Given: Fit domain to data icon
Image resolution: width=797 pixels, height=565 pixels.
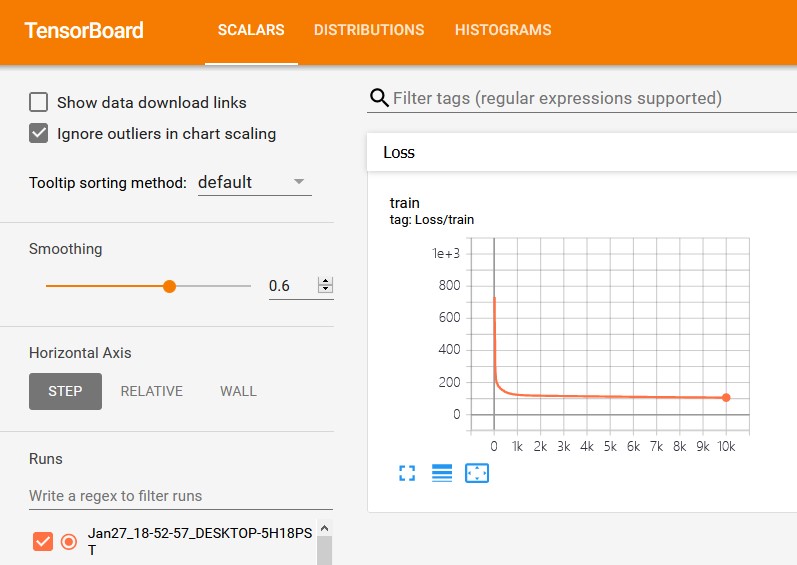Looking at the screenshot, I should [477, 473].
